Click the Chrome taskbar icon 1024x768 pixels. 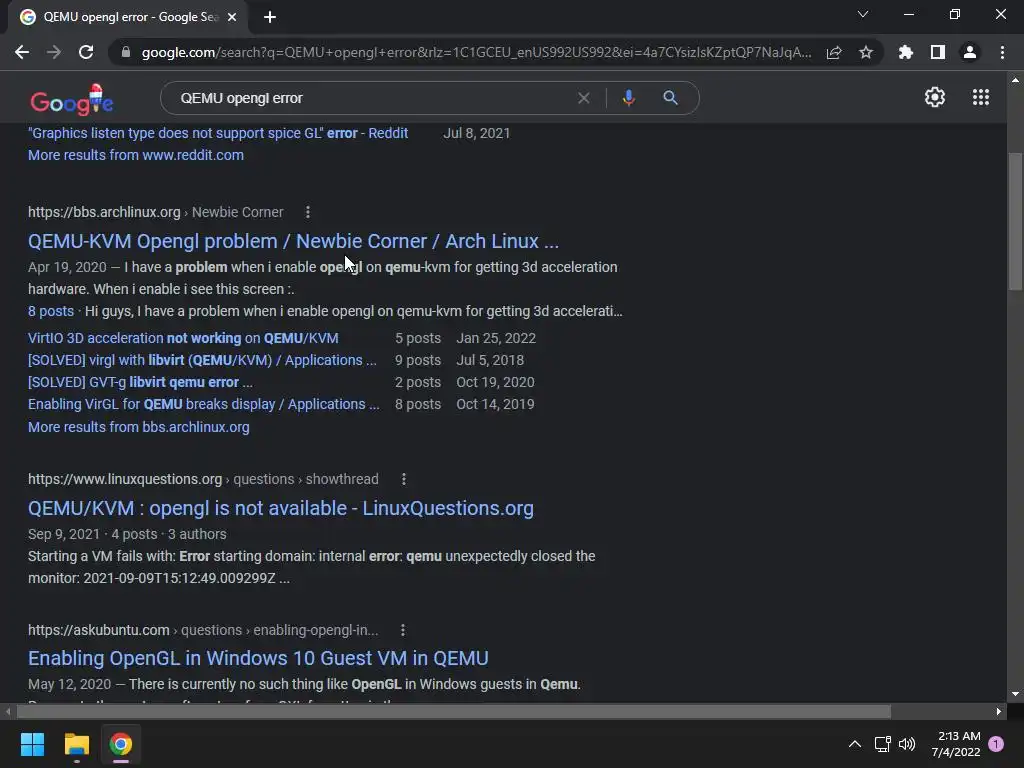(121, 744)
